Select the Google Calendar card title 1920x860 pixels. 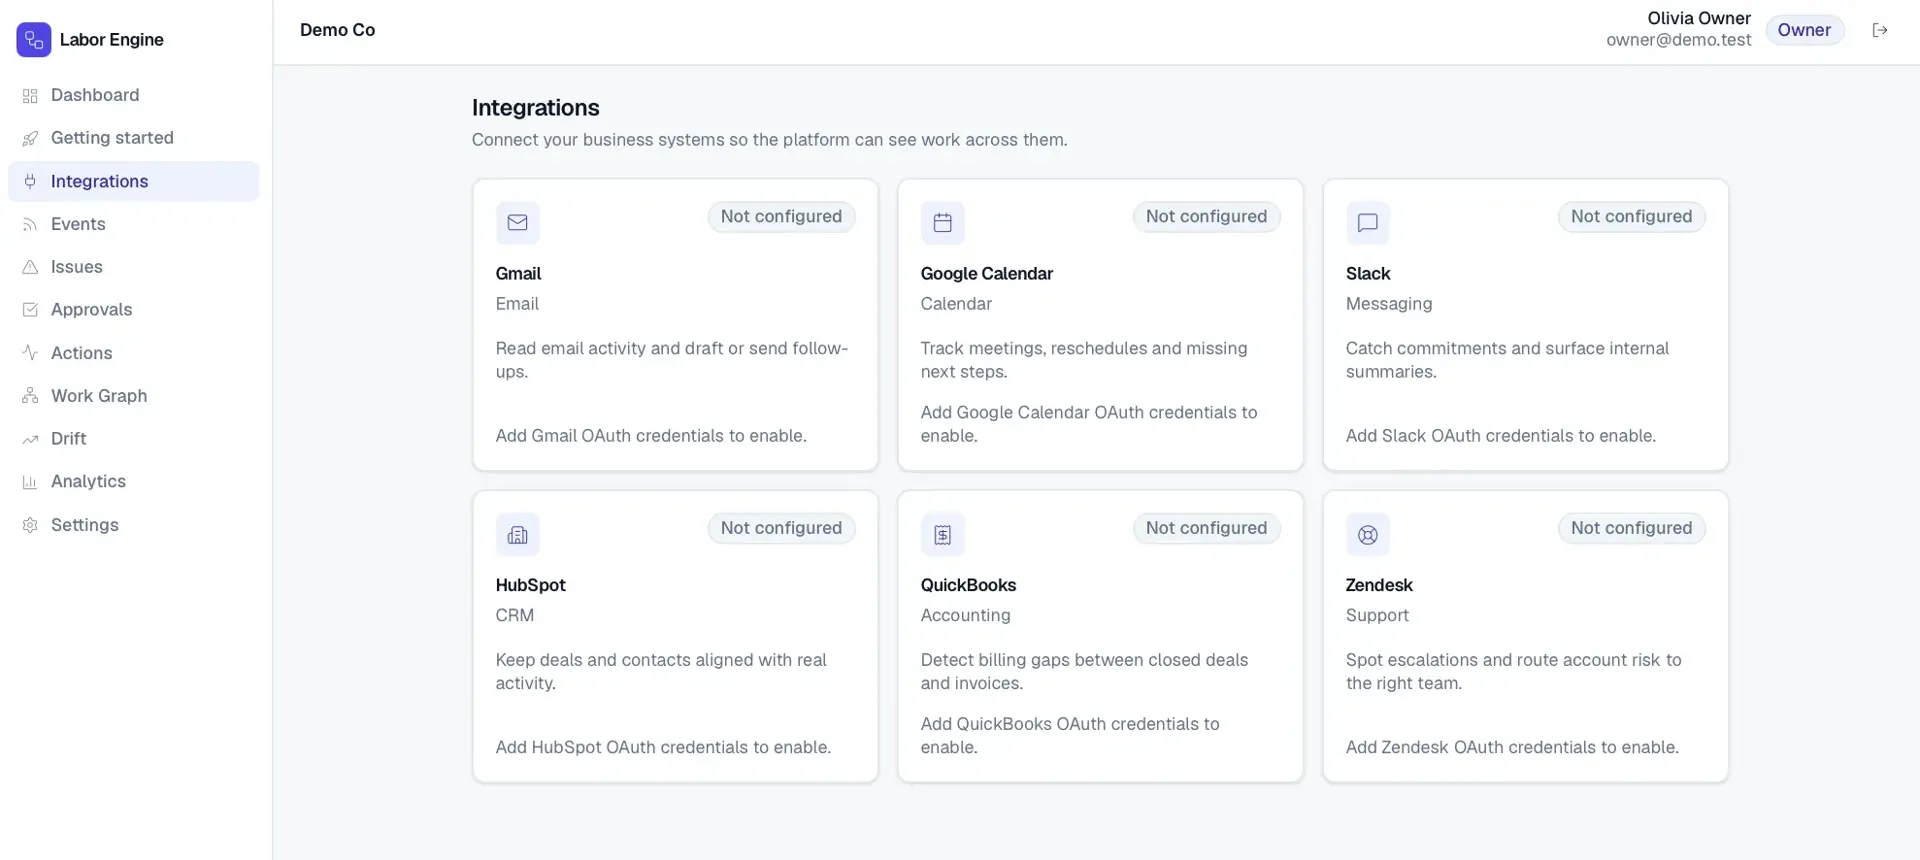click(x=987, y=274)
